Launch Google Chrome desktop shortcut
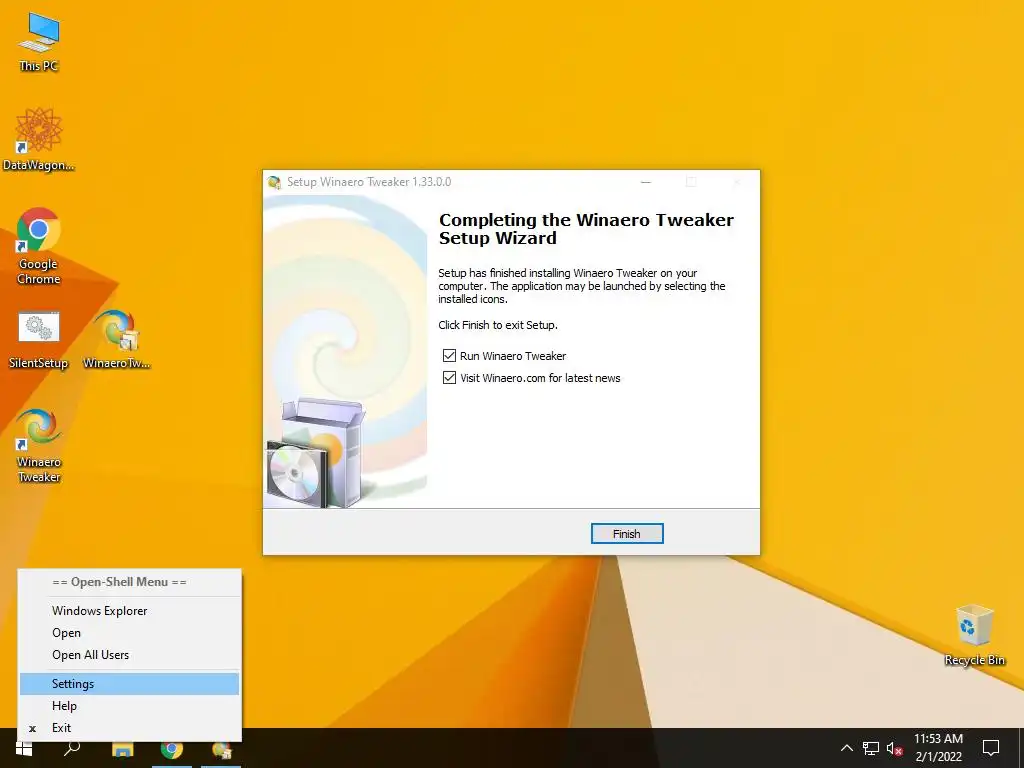The image size is (1024, 768). tap(39, 246)
